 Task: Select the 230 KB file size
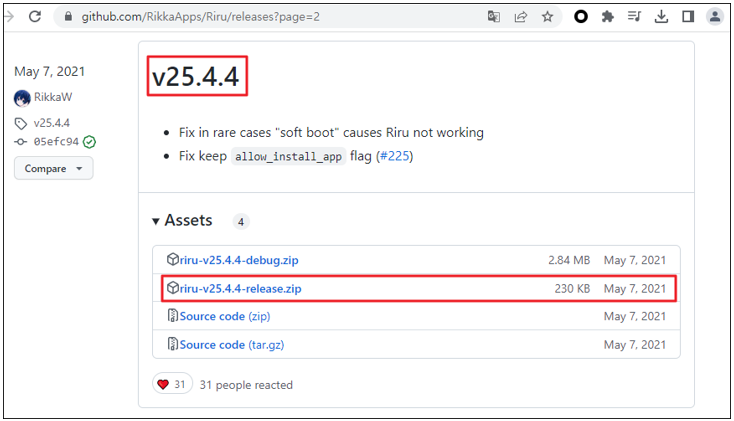[573, 288]
